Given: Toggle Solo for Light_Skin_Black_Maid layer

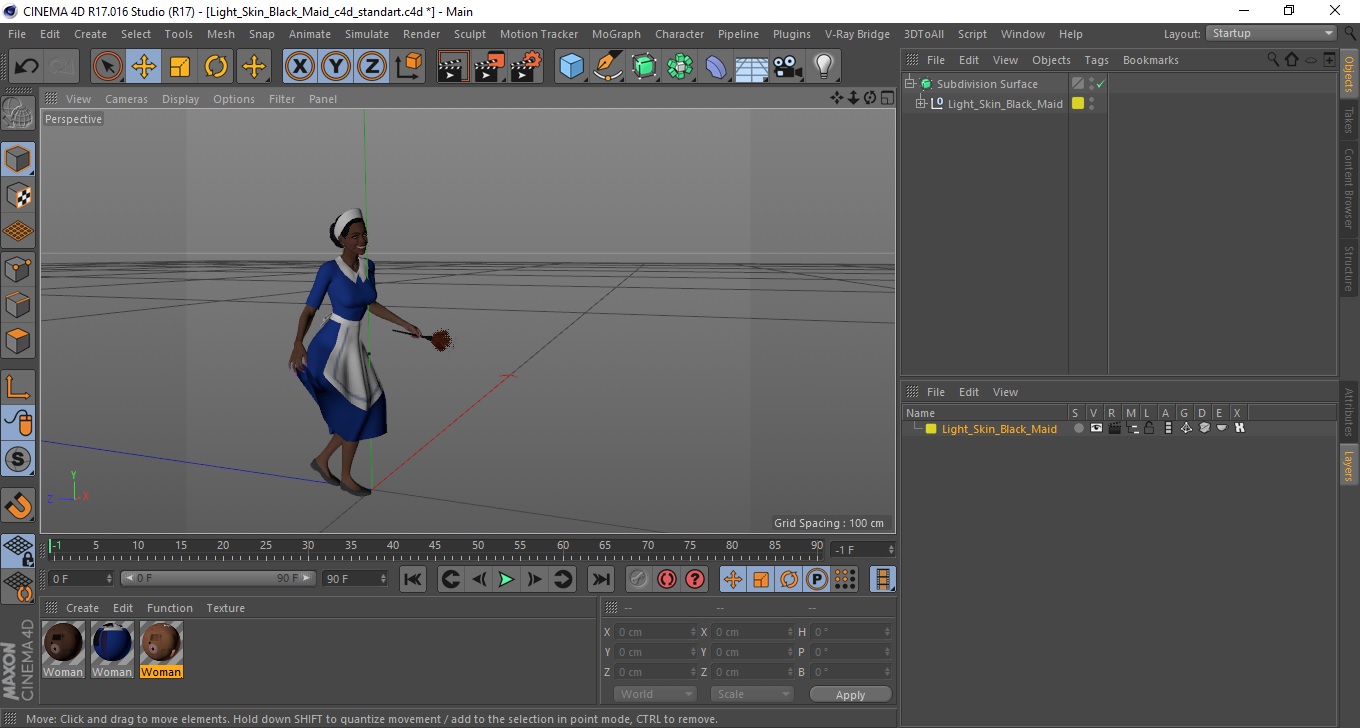Looking at the screenshot, I should coord(1078,429).
